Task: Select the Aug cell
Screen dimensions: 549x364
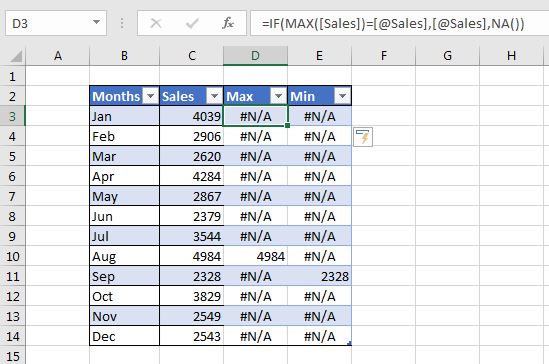Action: 124,256
